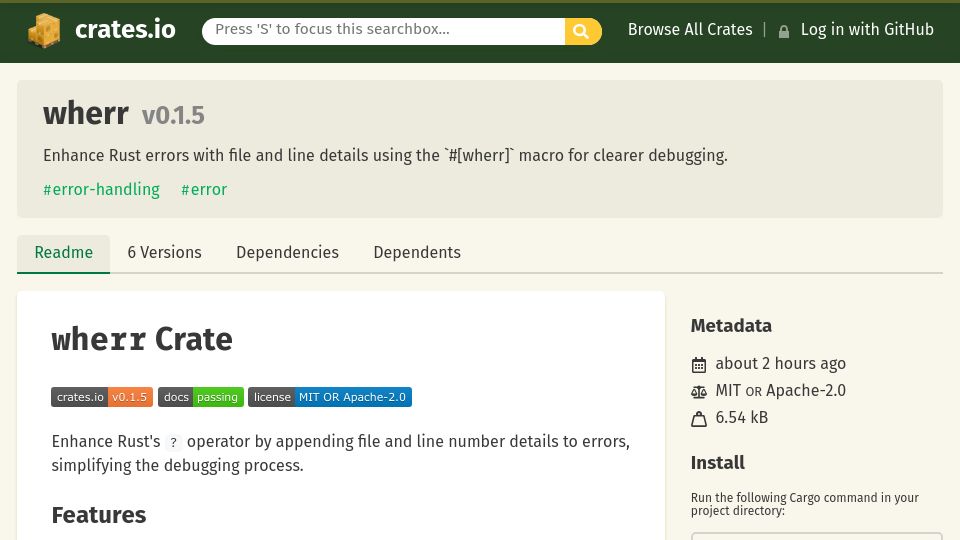Viewport: 960px width, 540px height.
Task: Open the Dependencies tab
Action: [x=287, y=253]
